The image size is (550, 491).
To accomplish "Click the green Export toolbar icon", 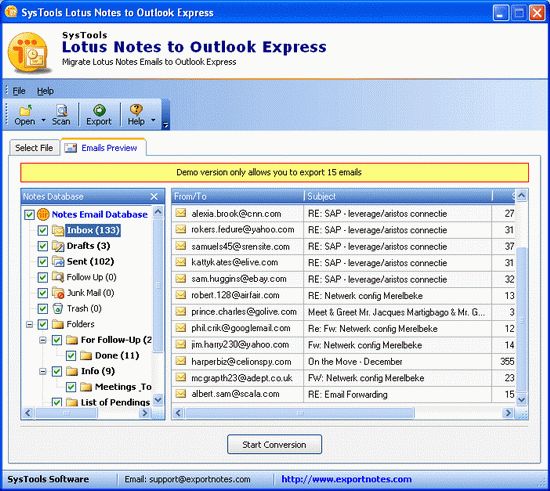I will coord(99,110).
